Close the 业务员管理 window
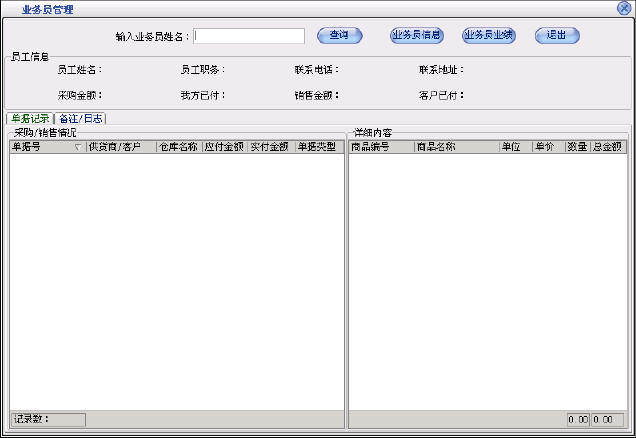Screen dimensions: 636x438 tap(624, 8)
